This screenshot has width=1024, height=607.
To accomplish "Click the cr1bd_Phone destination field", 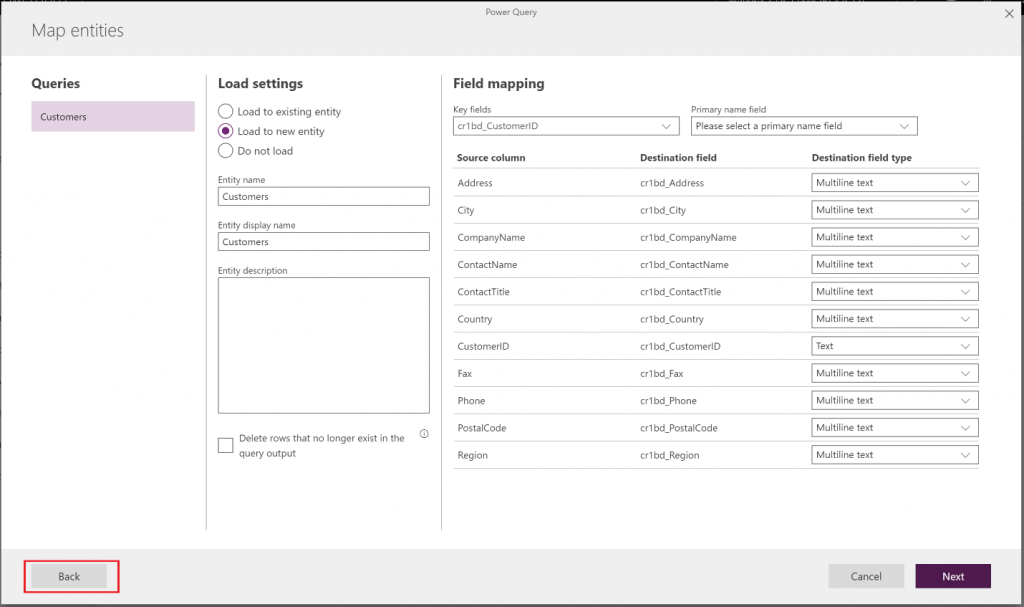I will pos(668,401).
